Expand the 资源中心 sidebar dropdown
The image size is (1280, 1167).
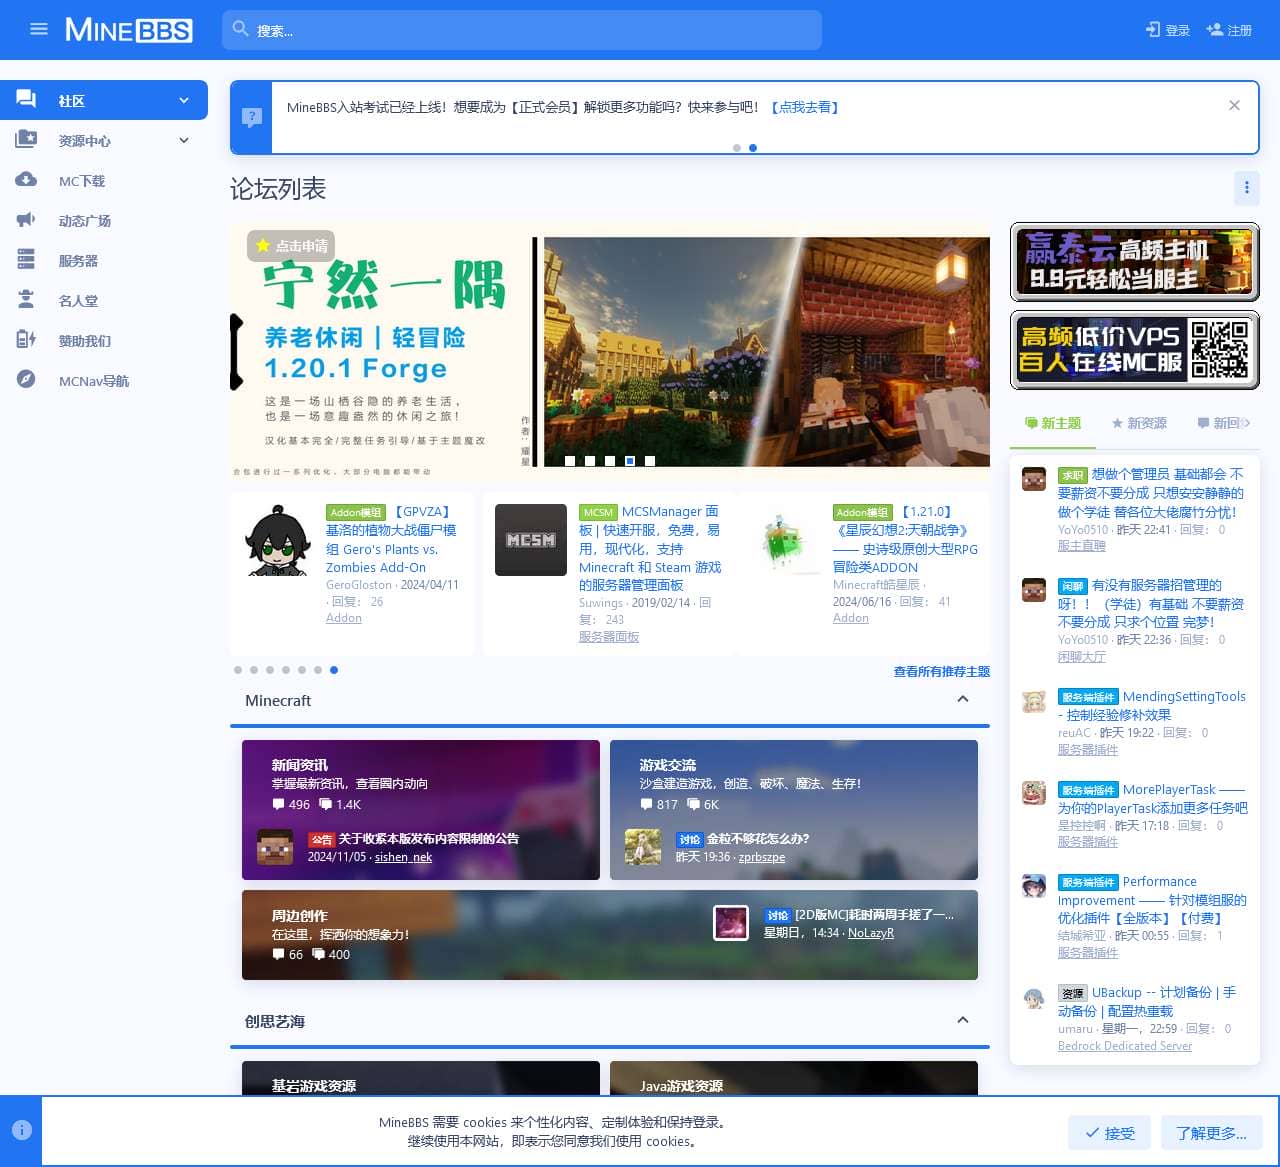184,140
